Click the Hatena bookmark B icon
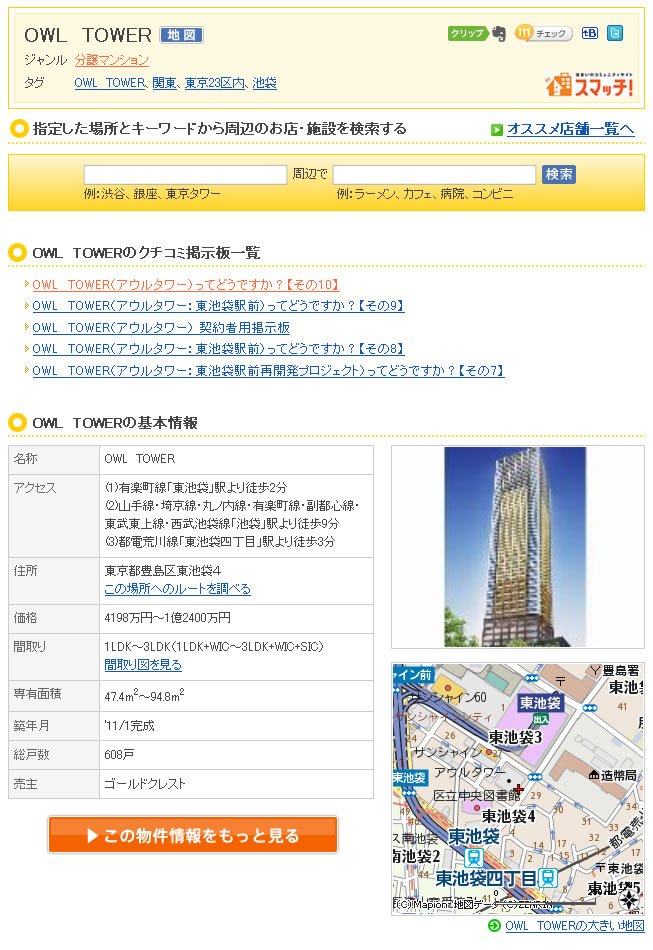 (x=589, y=33)
